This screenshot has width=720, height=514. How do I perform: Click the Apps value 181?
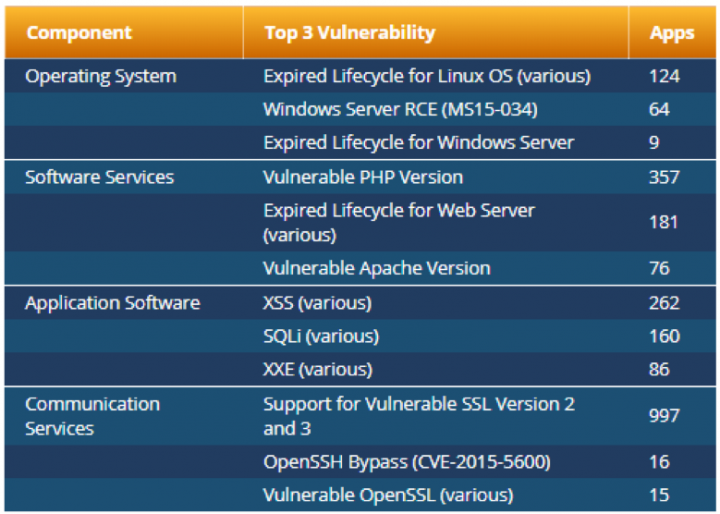coord(663,222)
